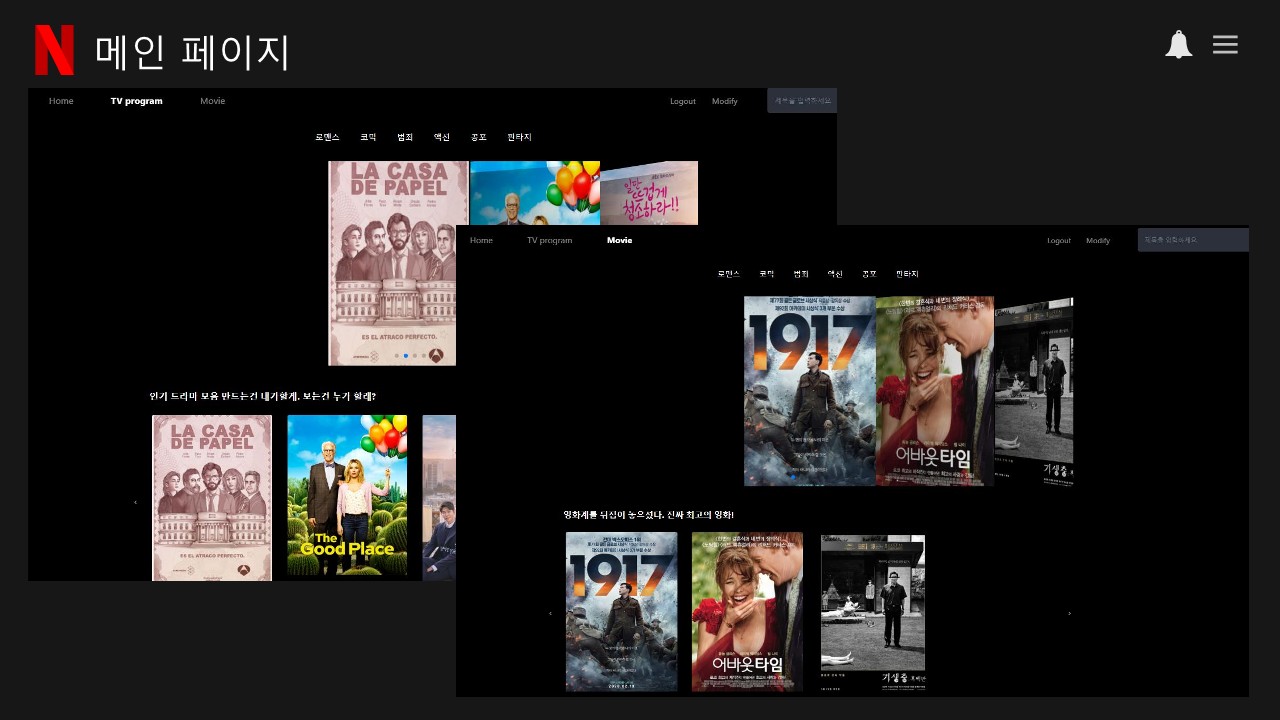Open 어바웃타임 poster in movie carousel
This screenshot has width=1280, height=720.
pyautogui.click(x=935, y=391)
